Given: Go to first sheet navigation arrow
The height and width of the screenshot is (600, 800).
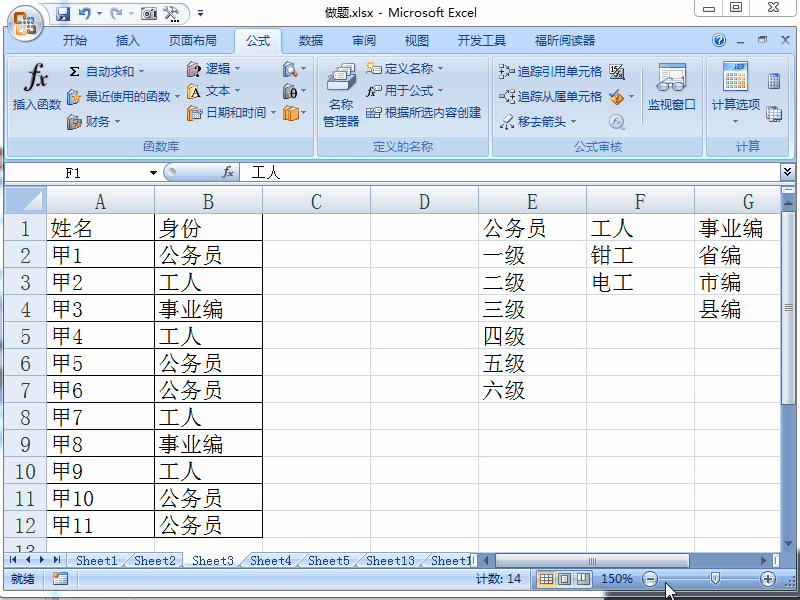Looking at the screenshot, I should point(13,560).
